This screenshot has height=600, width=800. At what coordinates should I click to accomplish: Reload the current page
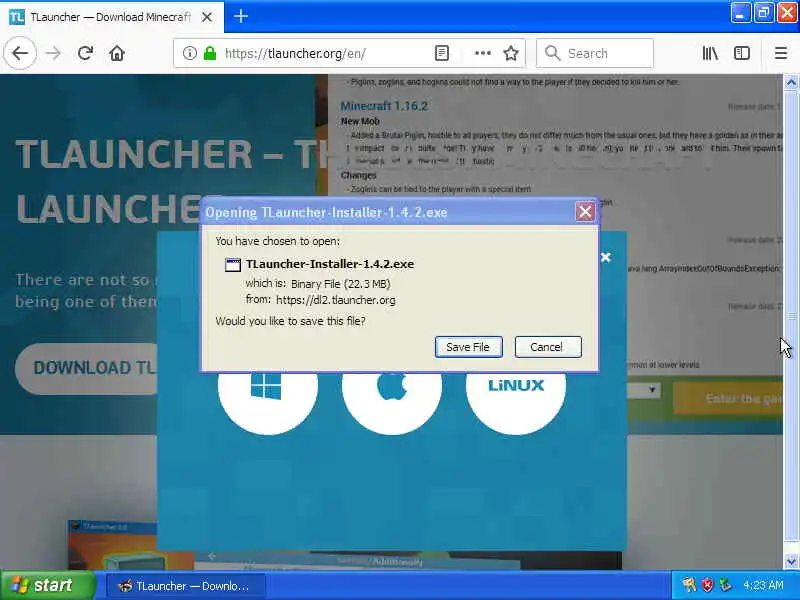pos(85,53)
